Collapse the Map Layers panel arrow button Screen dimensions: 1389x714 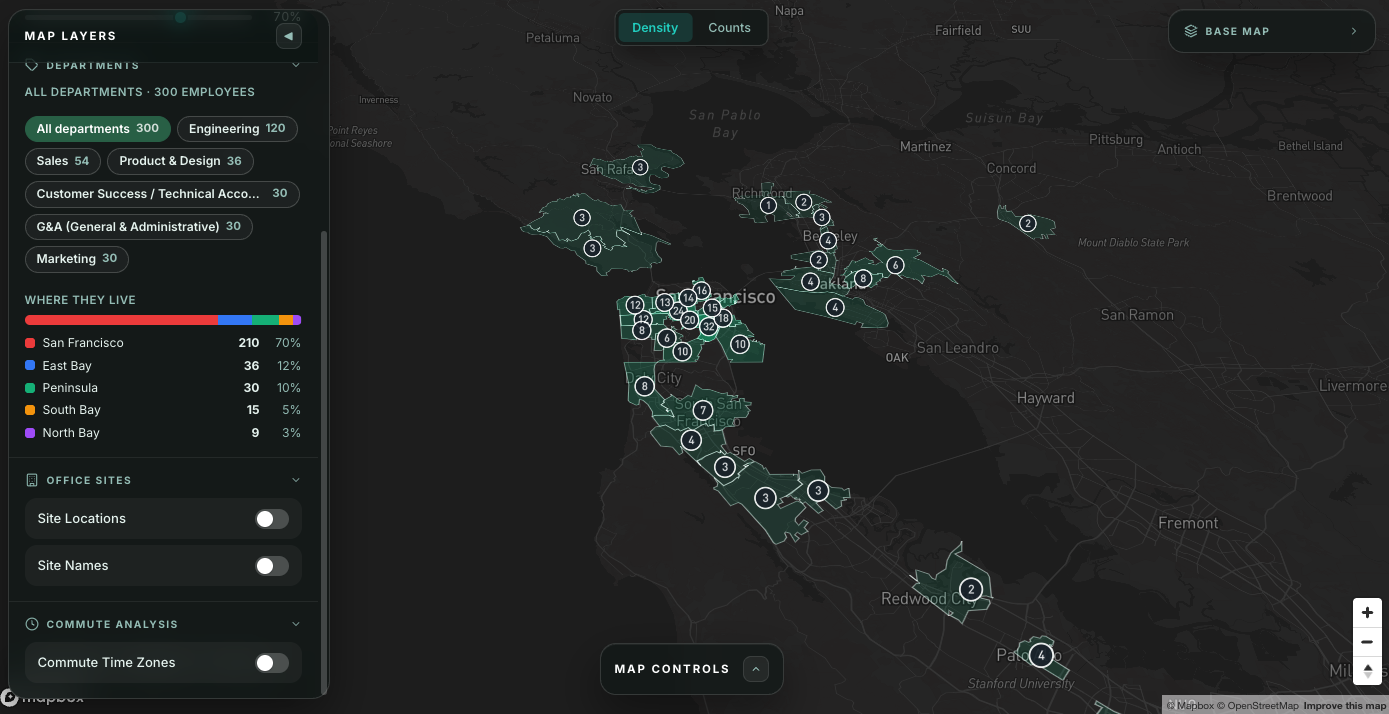click(289, 36)
